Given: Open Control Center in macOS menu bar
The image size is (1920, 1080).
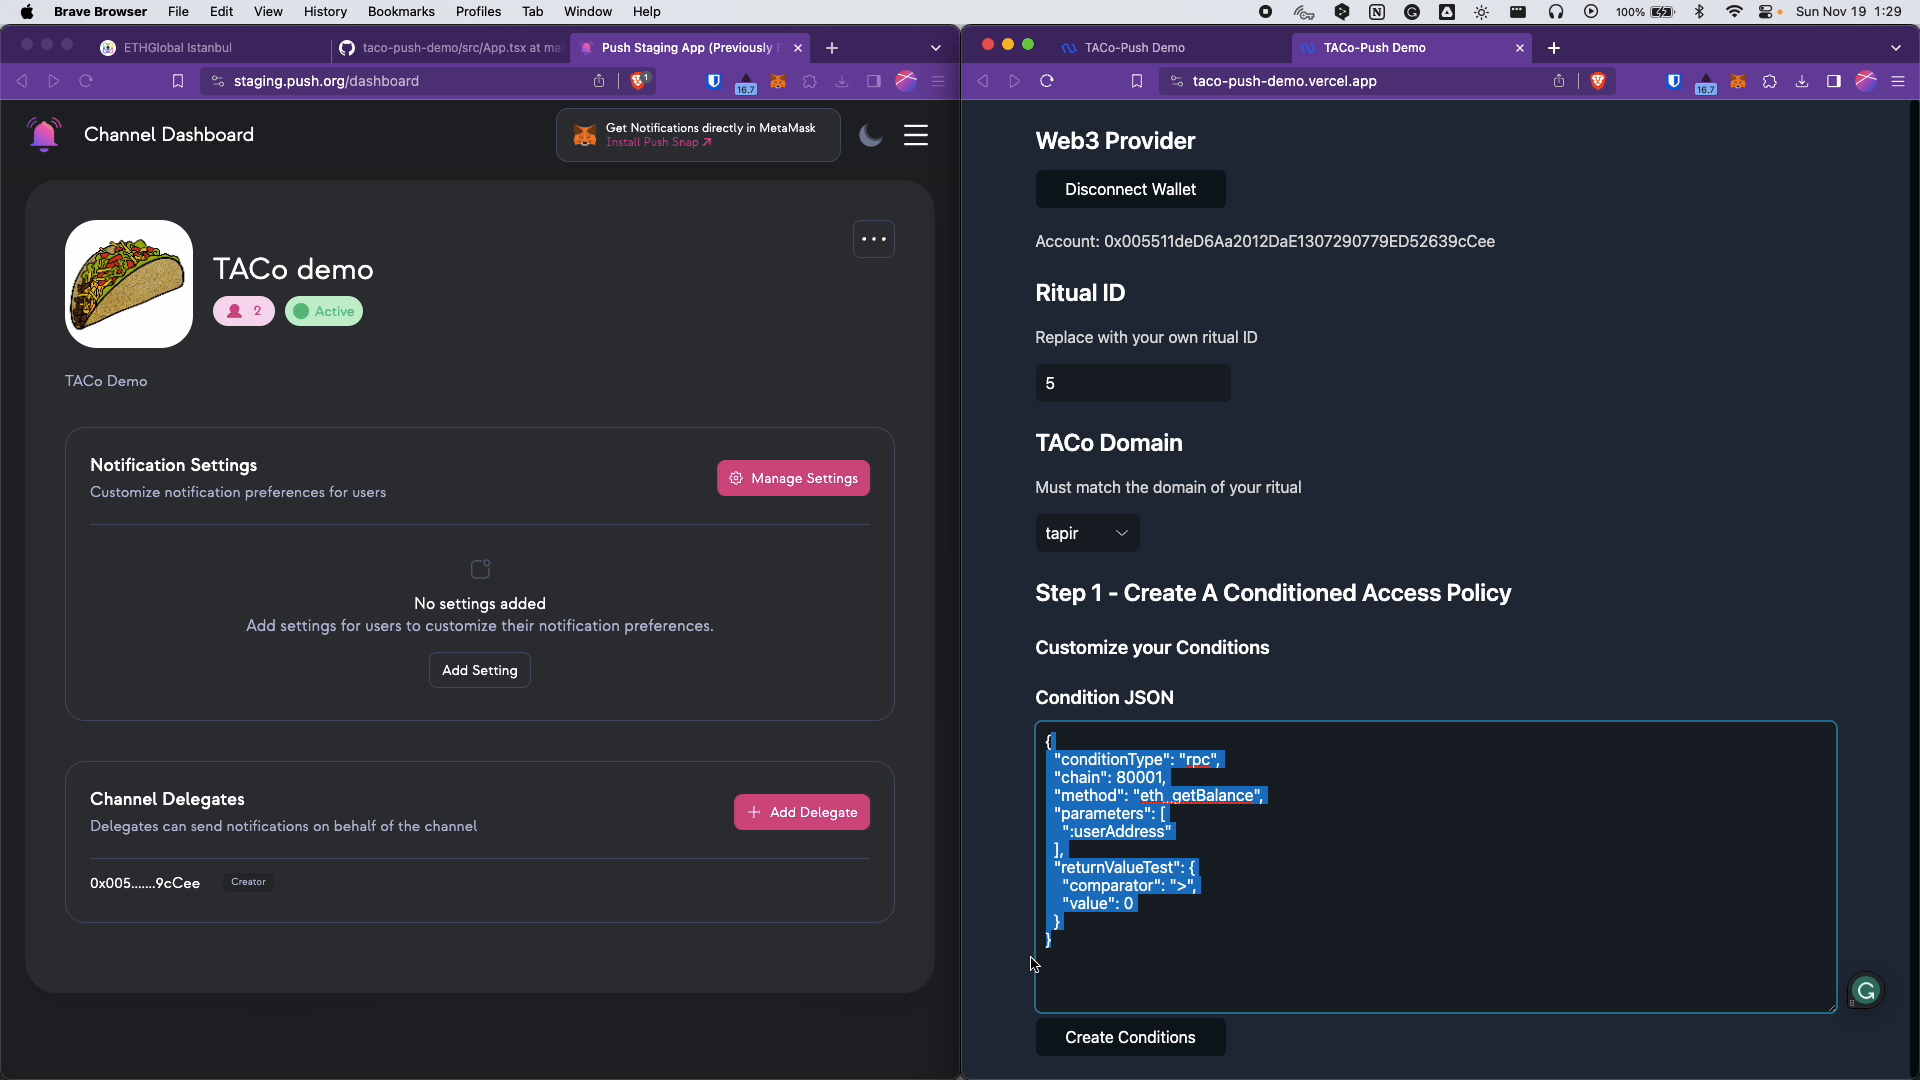Looking at the screenshot, I should [1768, 11].
